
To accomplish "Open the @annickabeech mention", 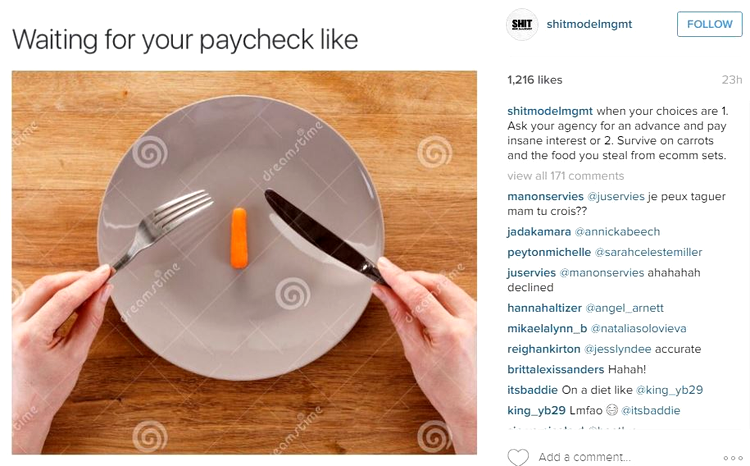I will [617, 232].
